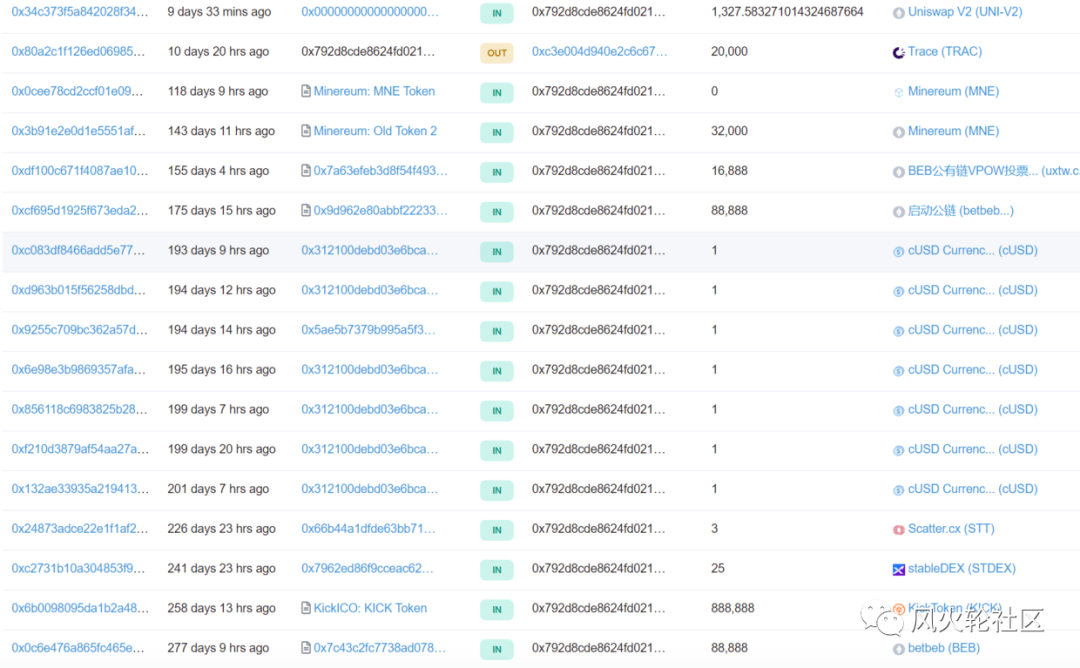Open sender address 0x66b44a1dfde63bb71

click(368, 529)
